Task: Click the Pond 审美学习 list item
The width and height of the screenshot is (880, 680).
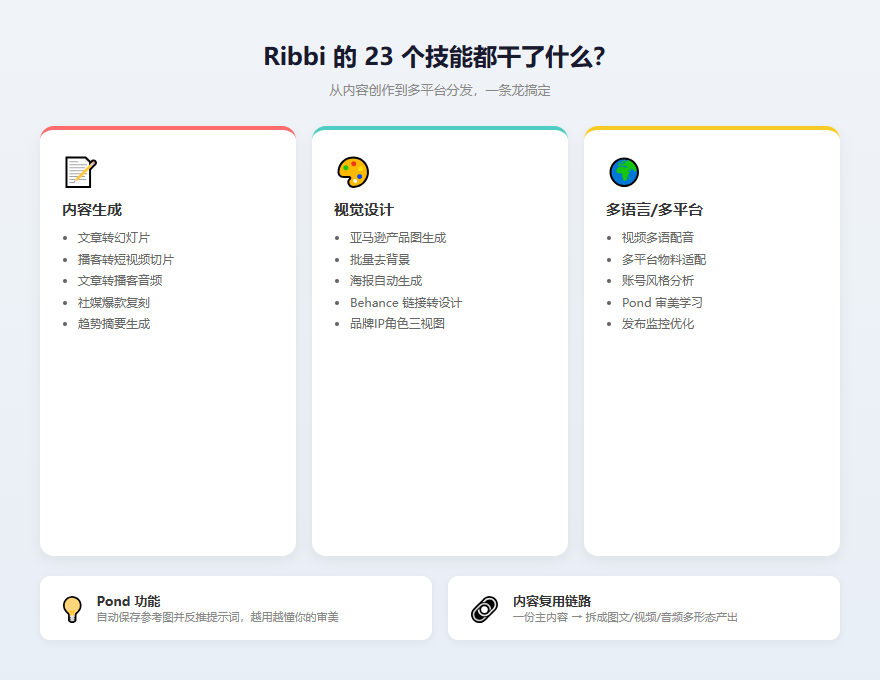Action: (x=663, y=302)
